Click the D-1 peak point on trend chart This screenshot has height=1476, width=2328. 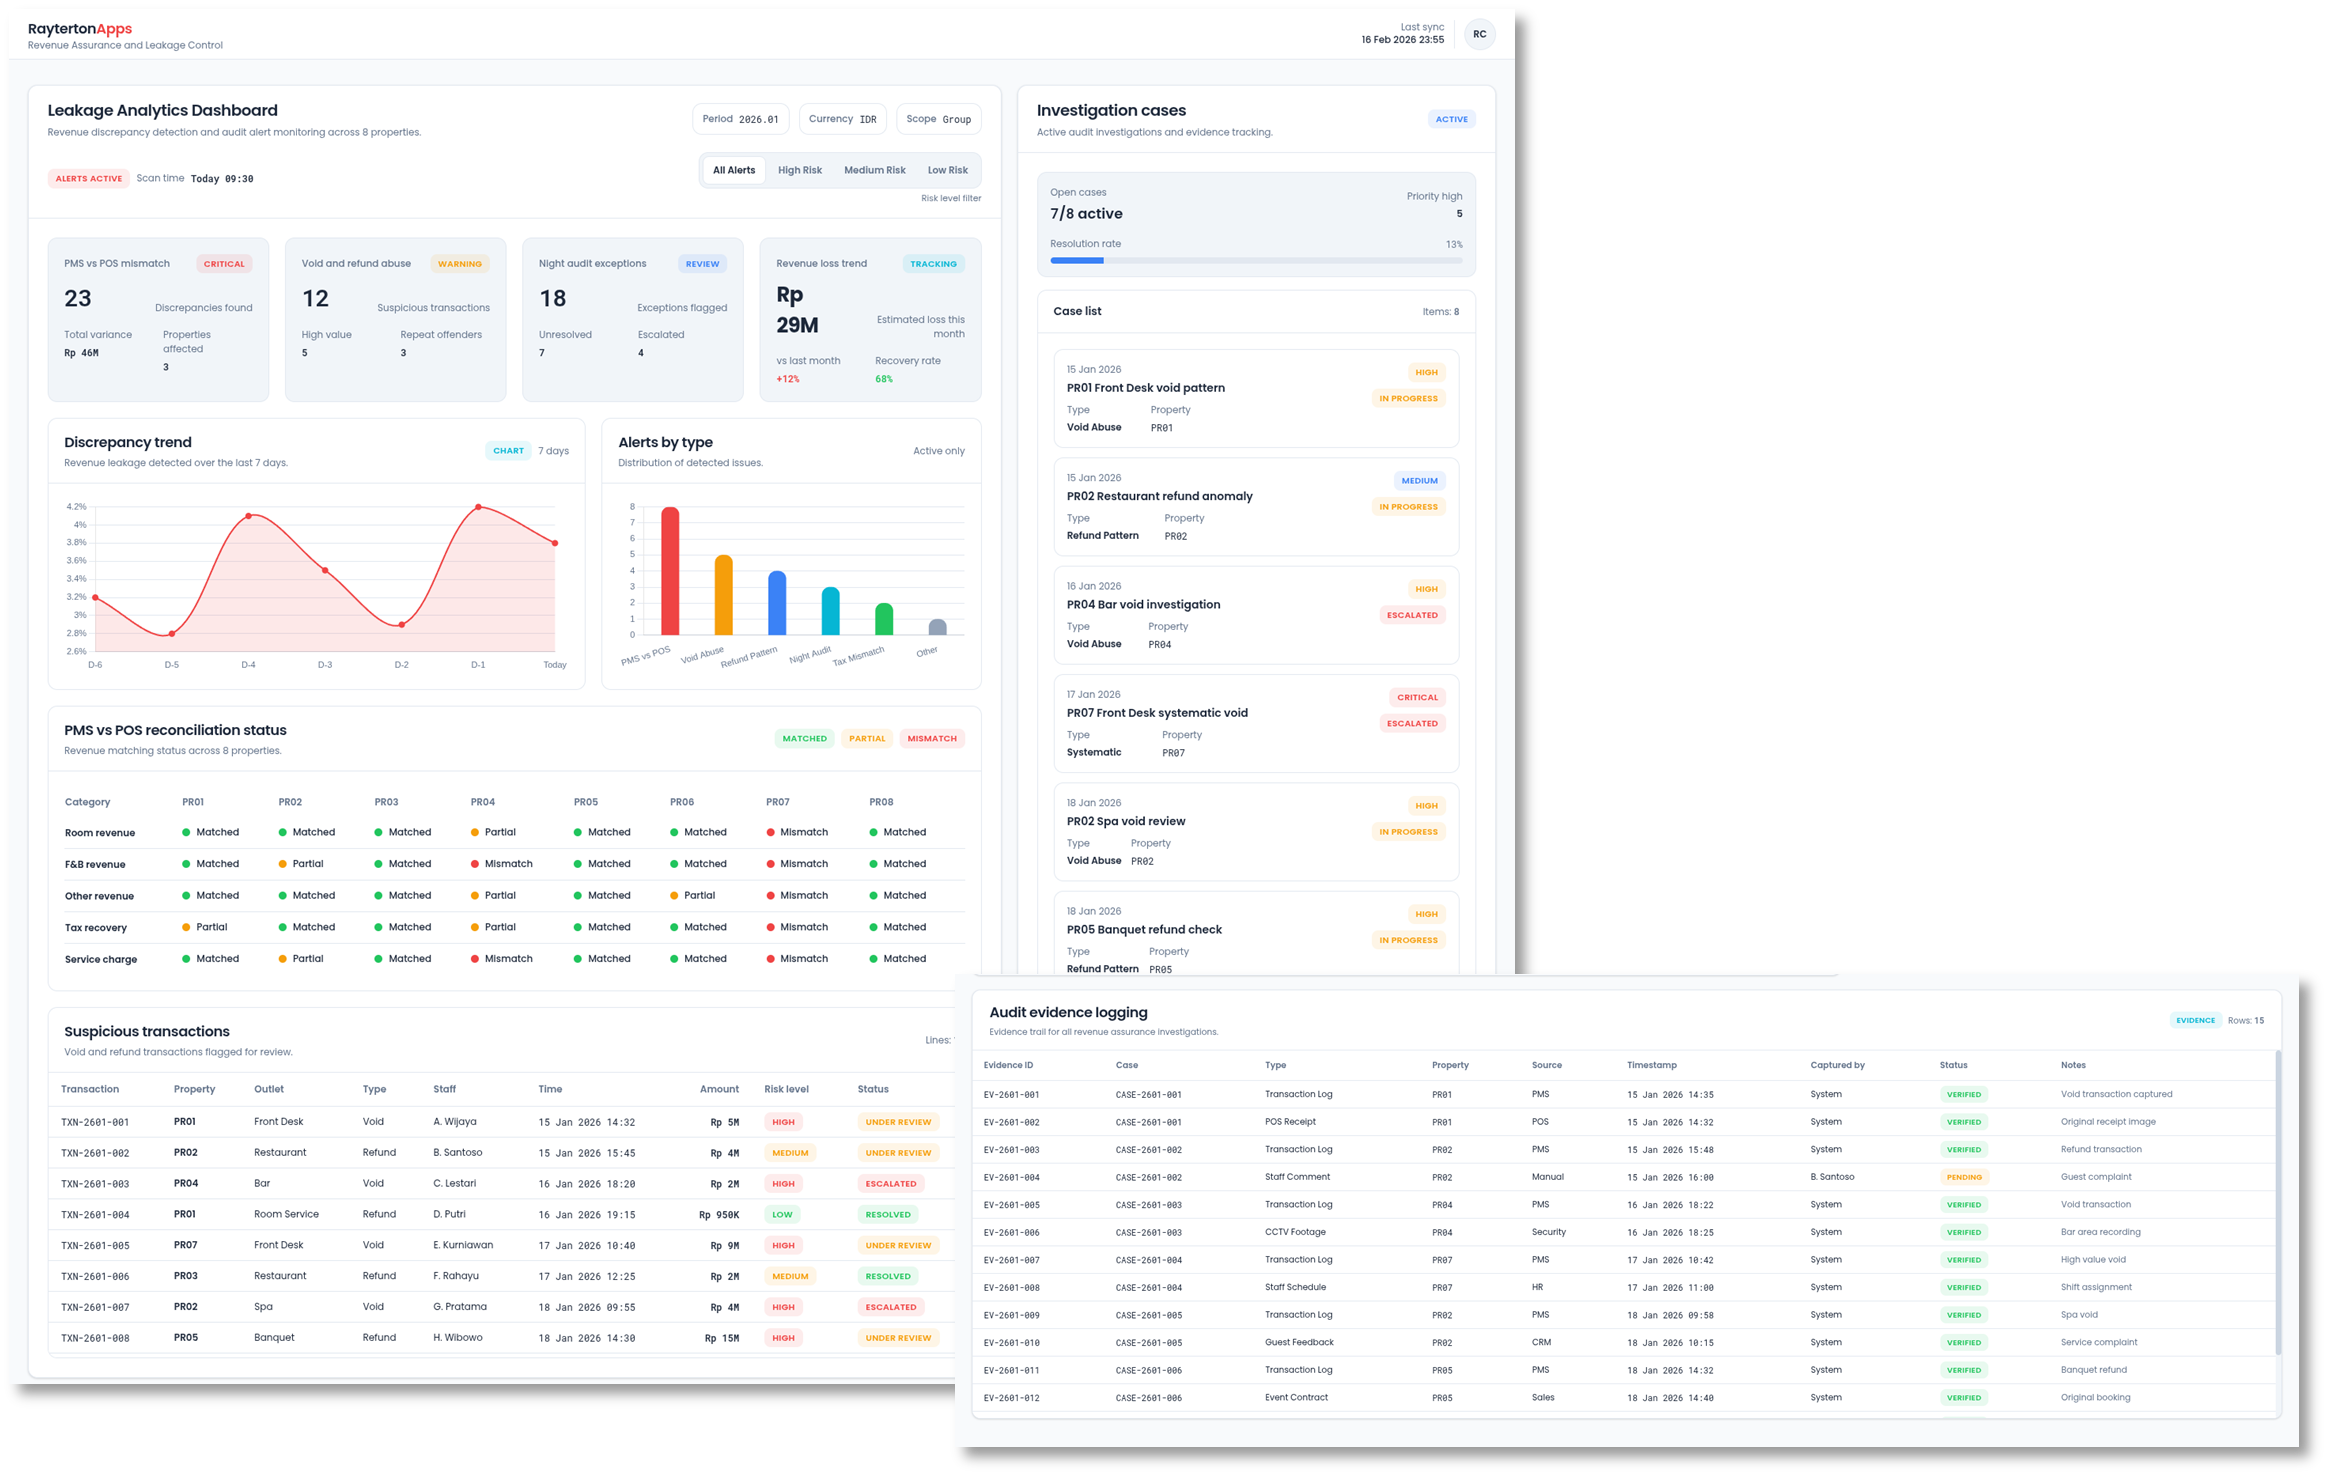pyautogui.click(x=478, y=507)
